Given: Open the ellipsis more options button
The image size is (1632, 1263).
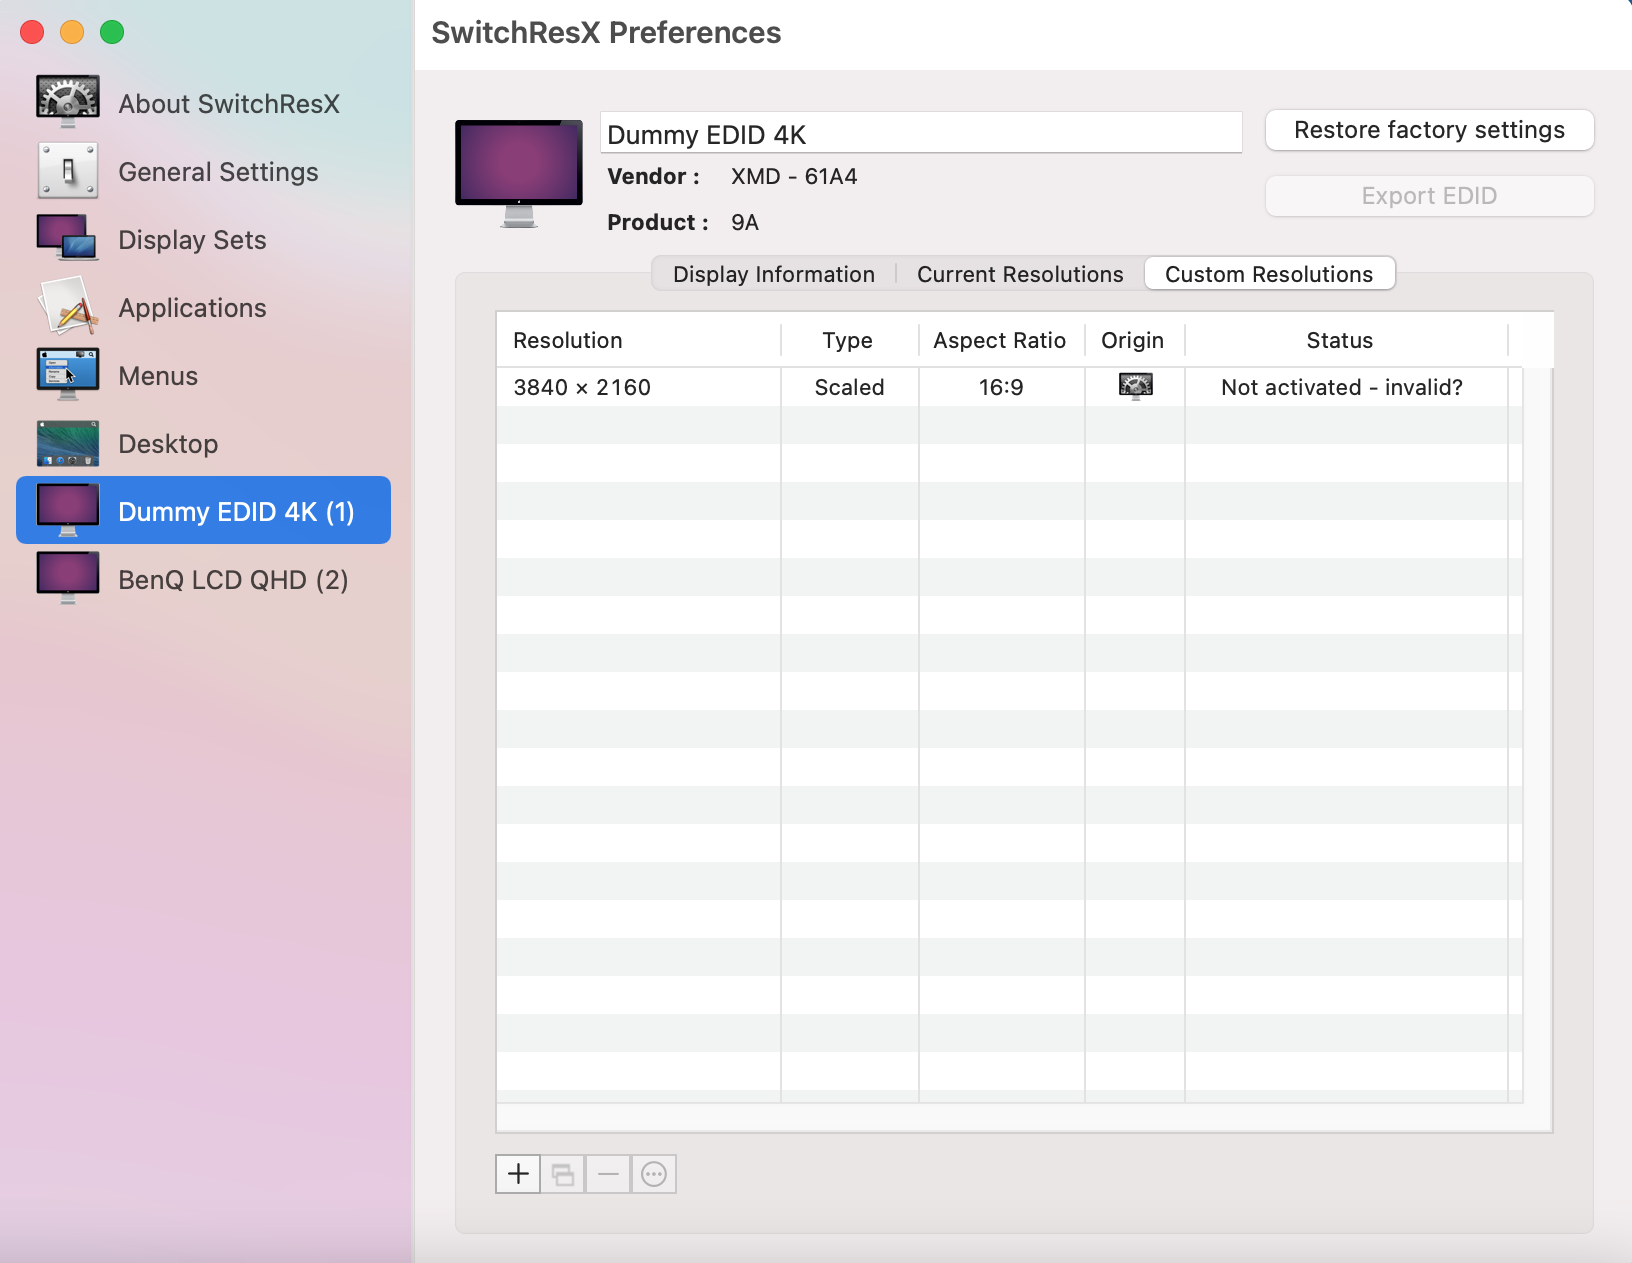Looking at the screenshot, I should tap(654, 1174).
